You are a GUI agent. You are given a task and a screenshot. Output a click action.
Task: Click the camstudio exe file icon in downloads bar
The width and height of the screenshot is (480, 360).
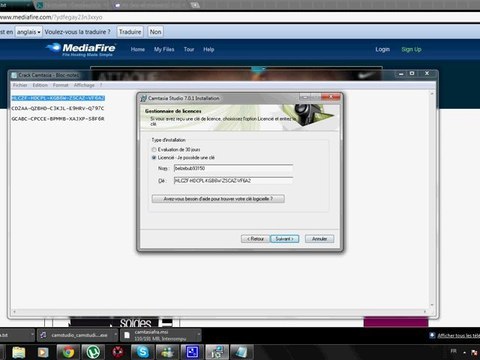point(43,335)
